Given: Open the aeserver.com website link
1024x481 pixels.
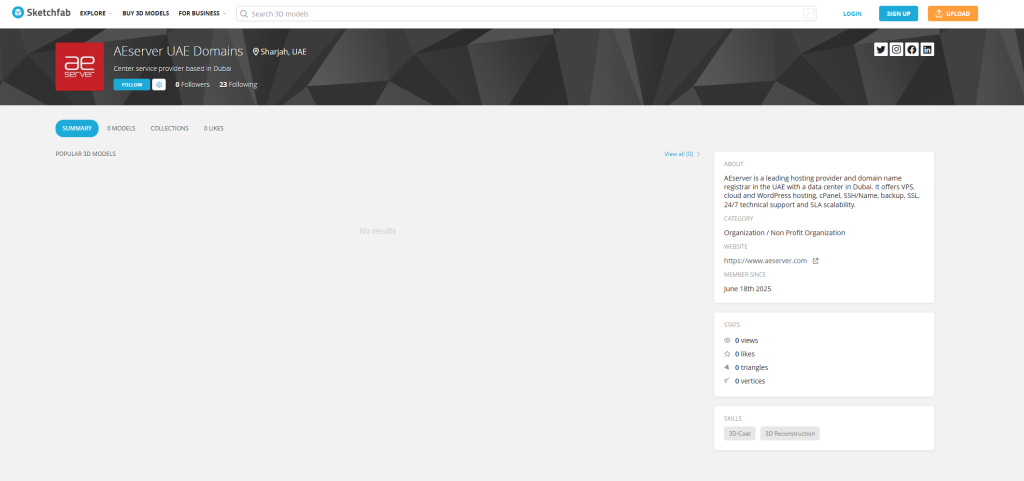Looking at the screenshot, I should point(765,260).
